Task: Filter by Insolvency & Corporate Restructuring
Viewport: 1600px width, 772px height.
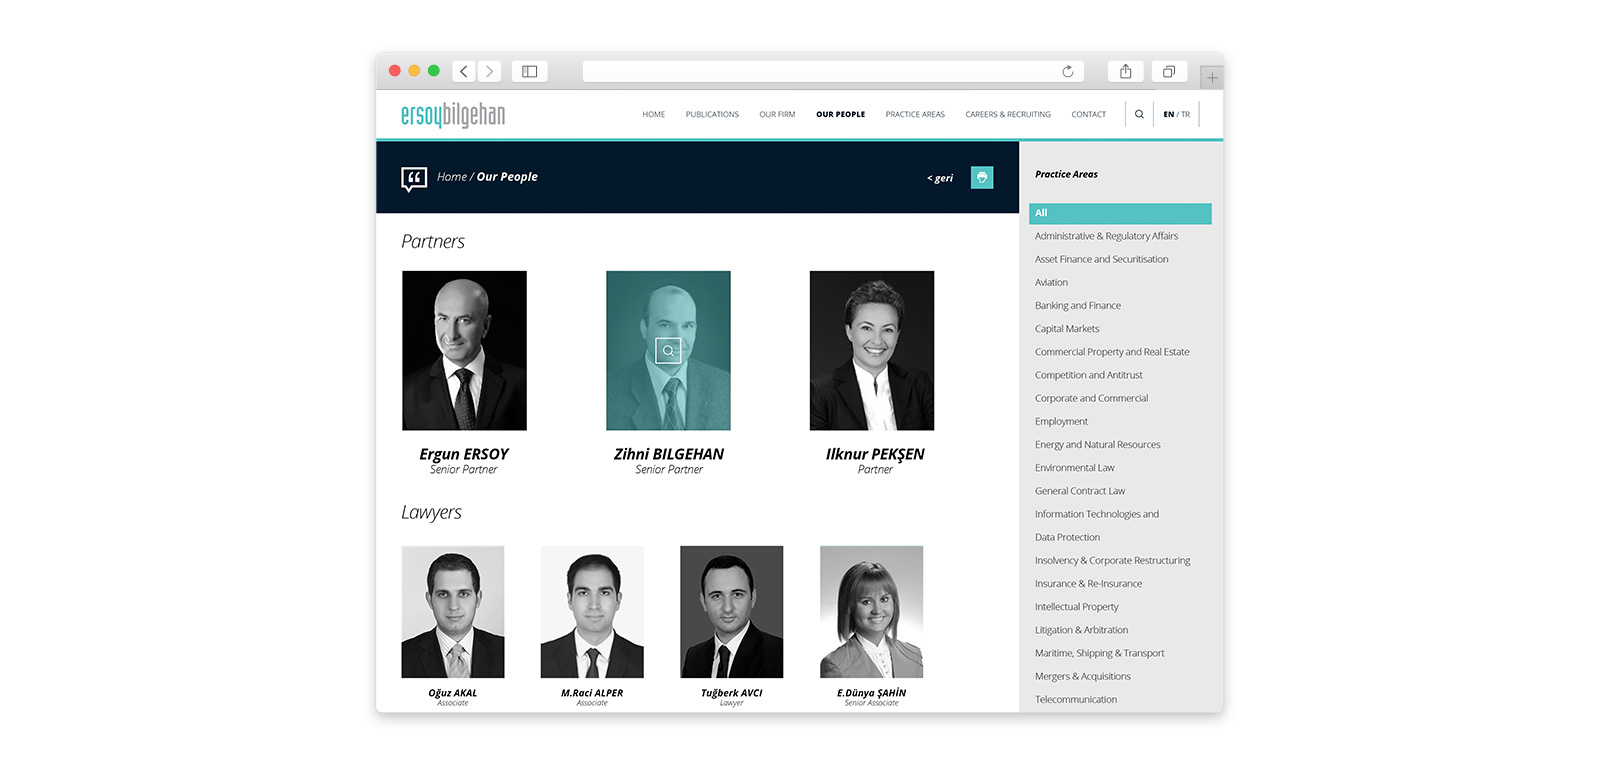Action: click(1112, 560)
